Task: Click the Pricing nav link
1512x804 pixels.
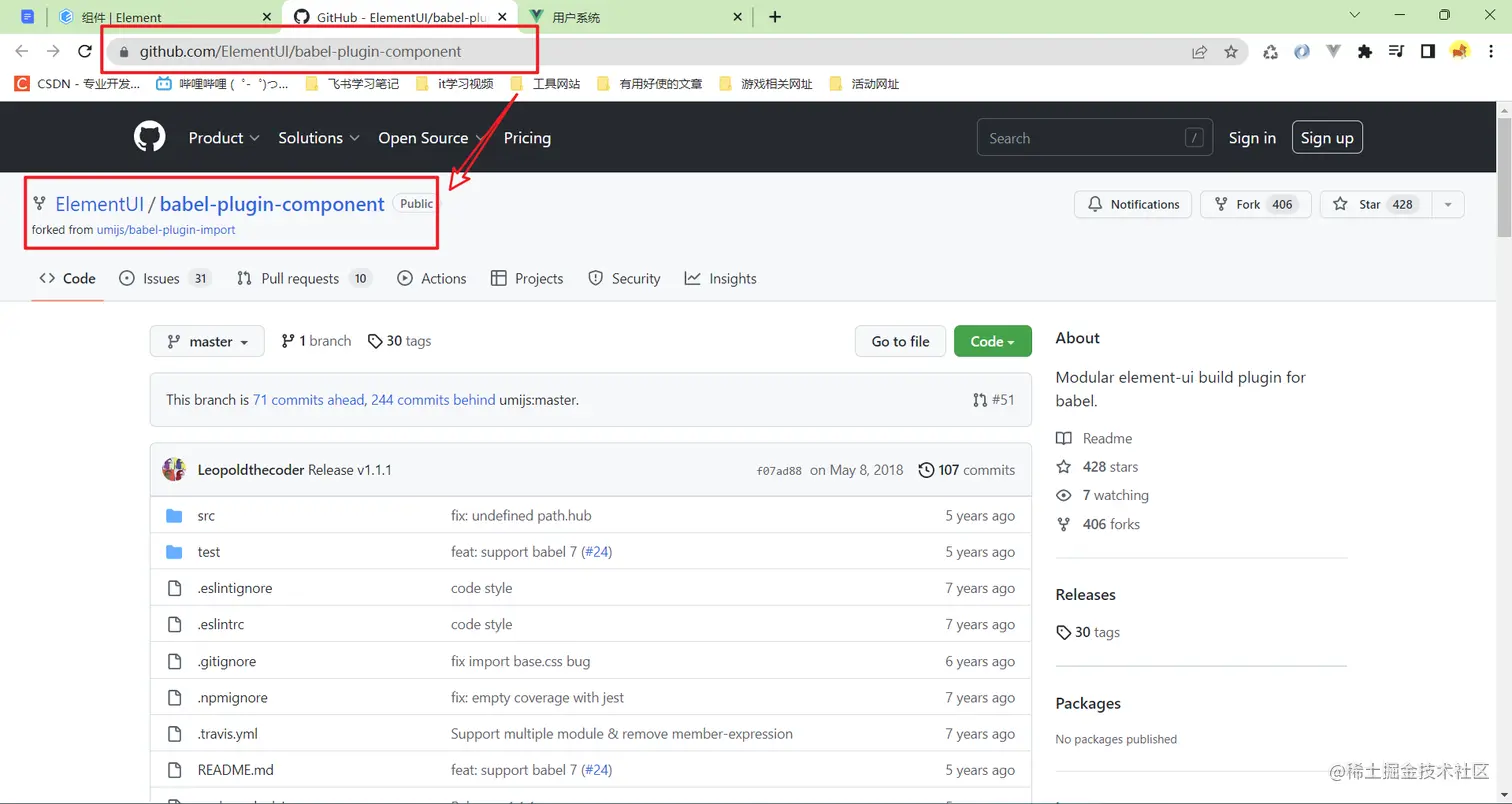Action: (527, 138)
